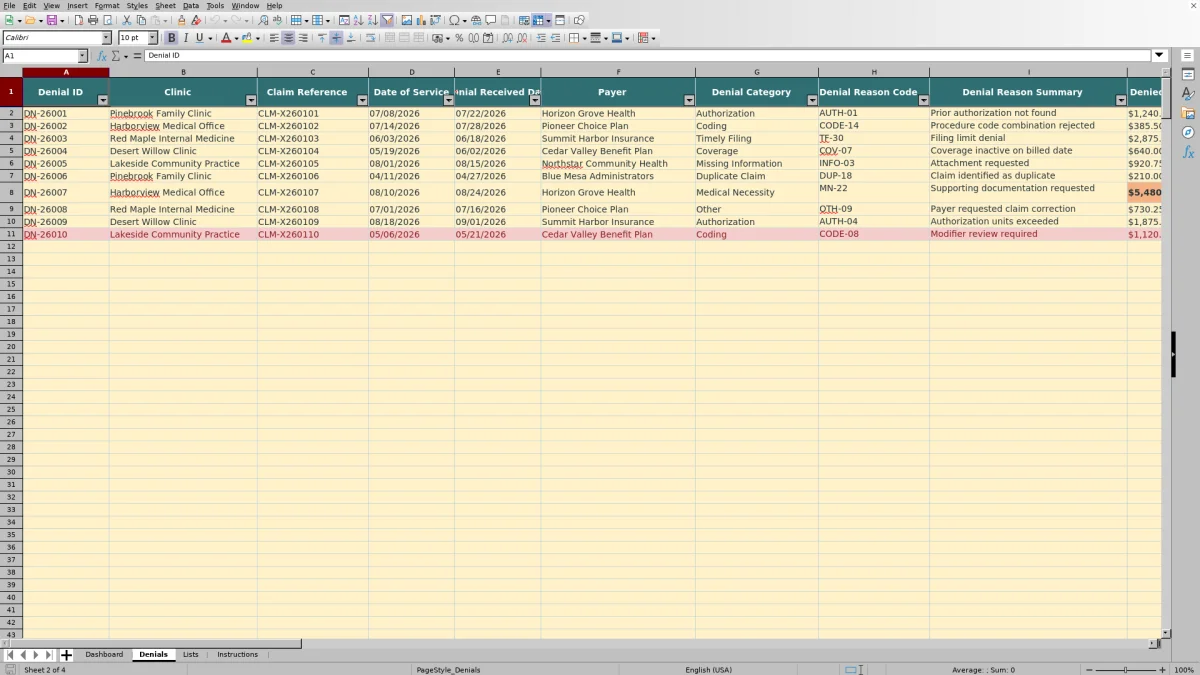Click Export as PDF icon
This screenshot has width=1200, height=675.
point(78,20)
